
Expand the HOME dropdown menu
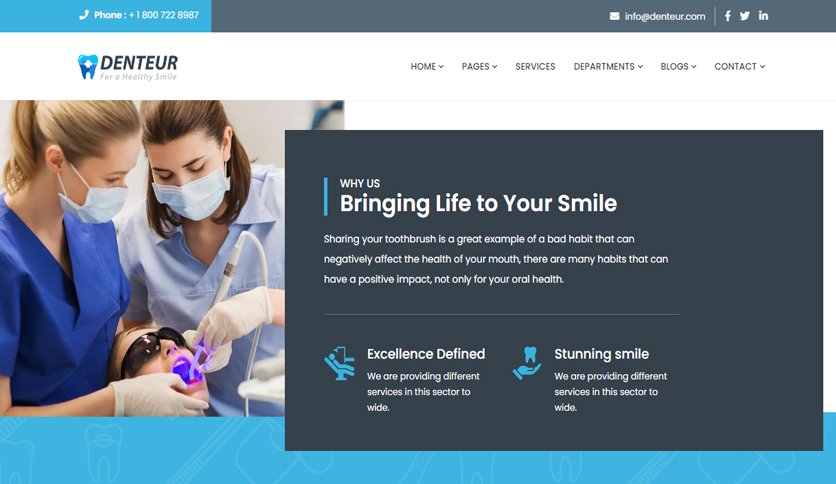(x=427, y=67)
